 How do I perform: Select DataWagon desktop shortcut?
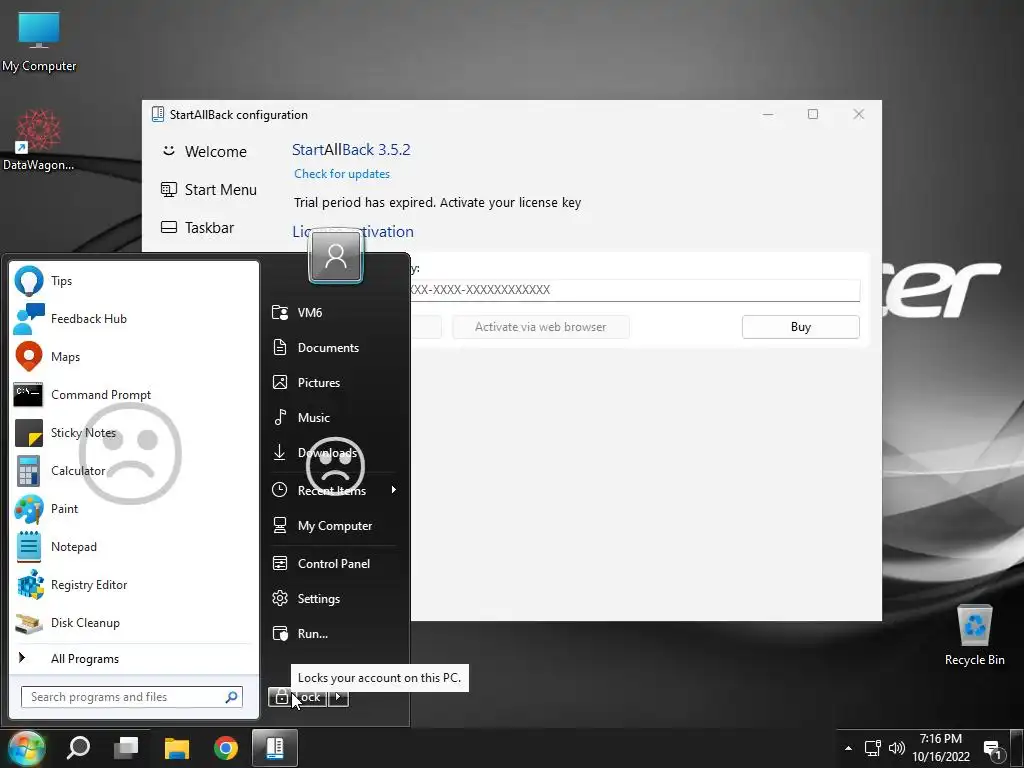tap(39, 140)
